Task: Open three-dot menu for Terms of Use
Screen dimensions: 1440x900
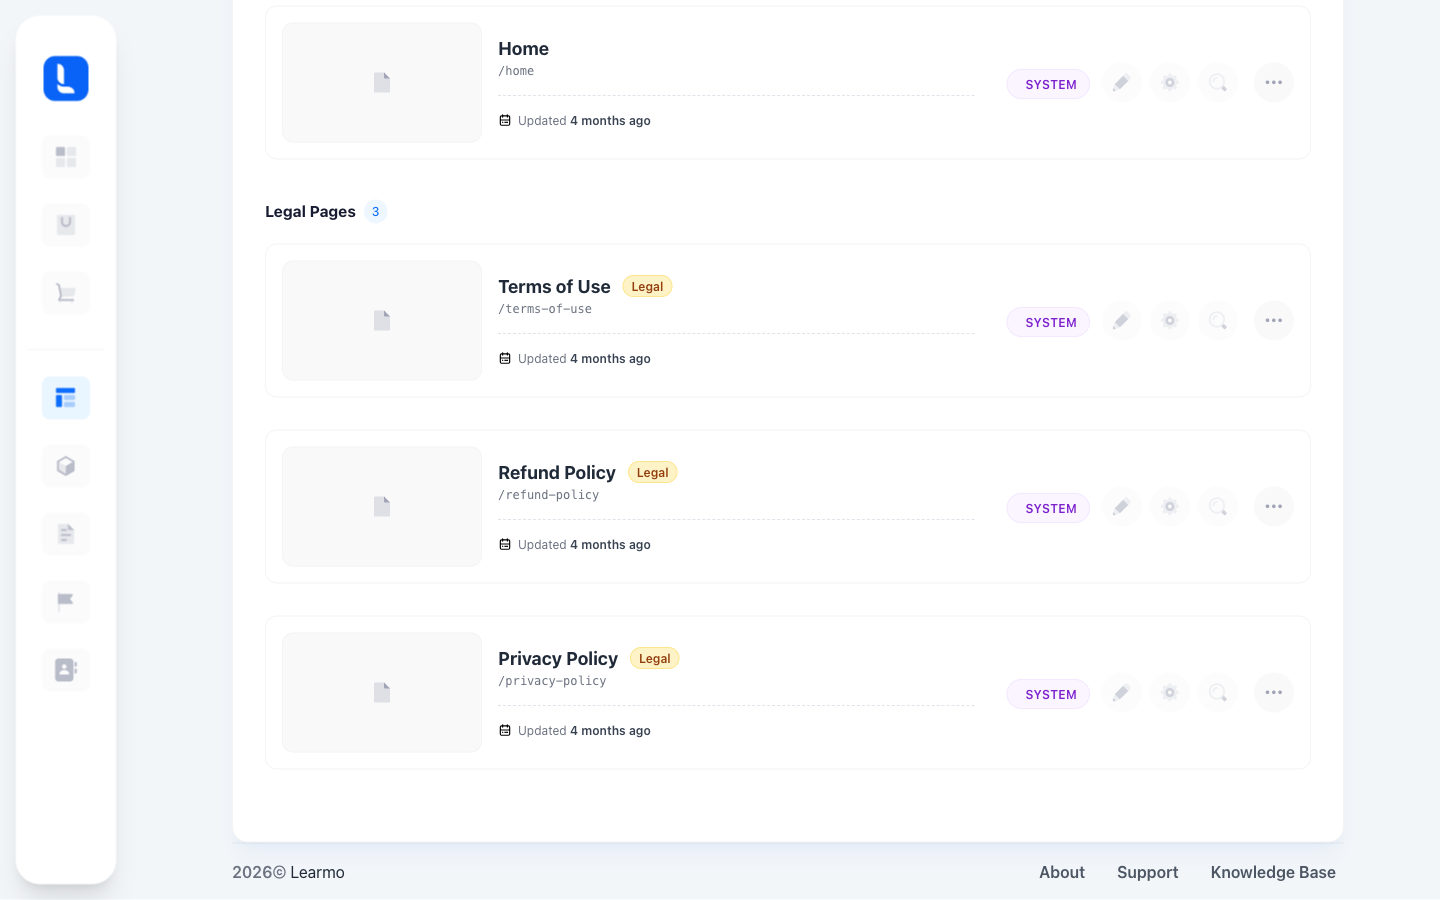Action: coord(1274,321)
